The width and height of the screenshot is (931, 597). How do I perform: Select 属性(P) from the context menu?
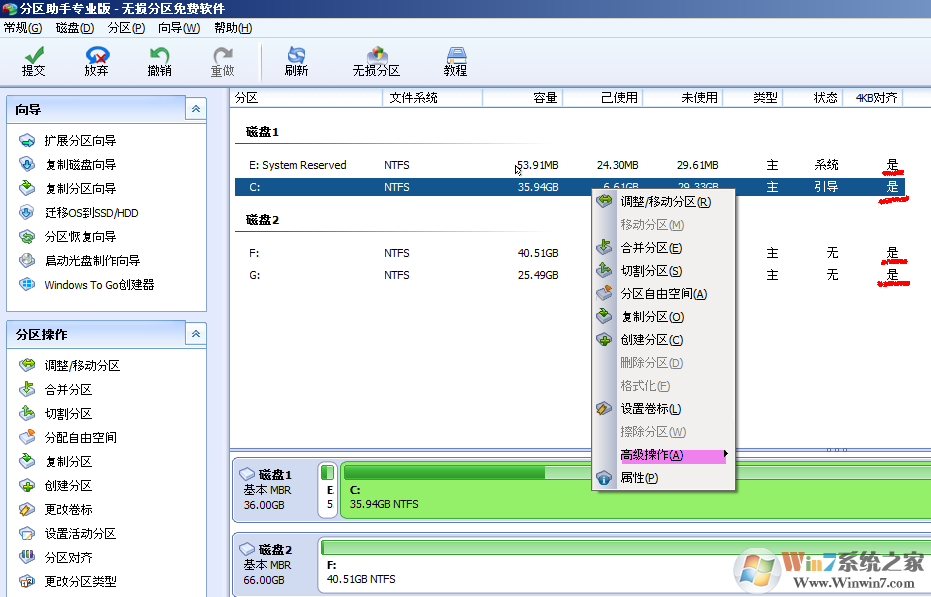click(641, 477)
